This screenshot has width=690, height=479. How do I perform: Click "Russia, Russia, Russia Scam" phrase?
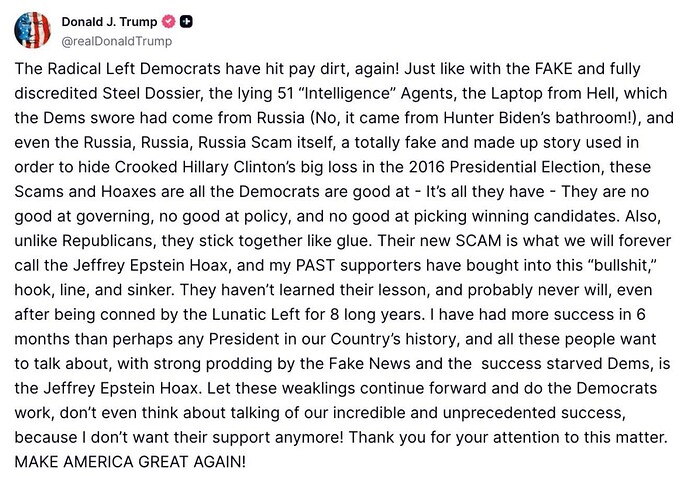click(188, 143)
